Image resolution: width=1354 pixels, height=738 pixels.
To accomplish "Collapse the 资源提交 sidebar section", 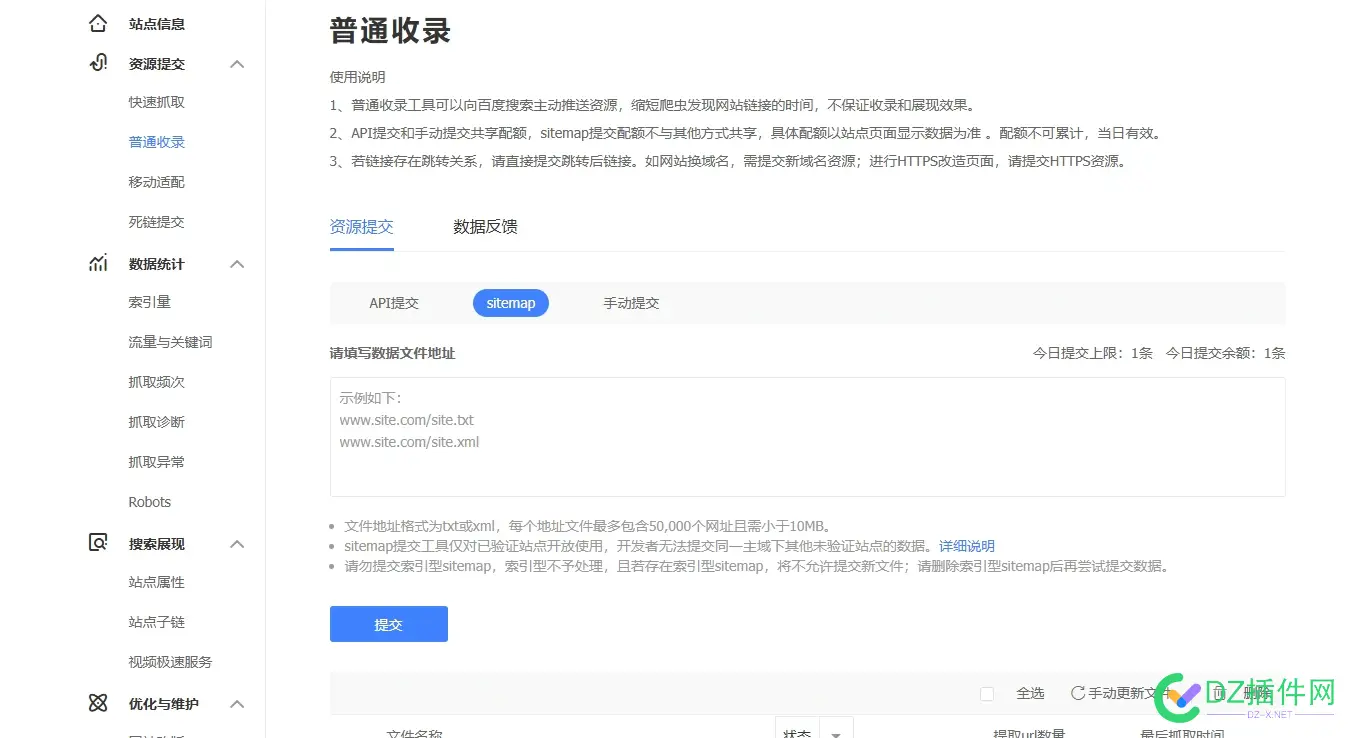I will click(237, 63).
